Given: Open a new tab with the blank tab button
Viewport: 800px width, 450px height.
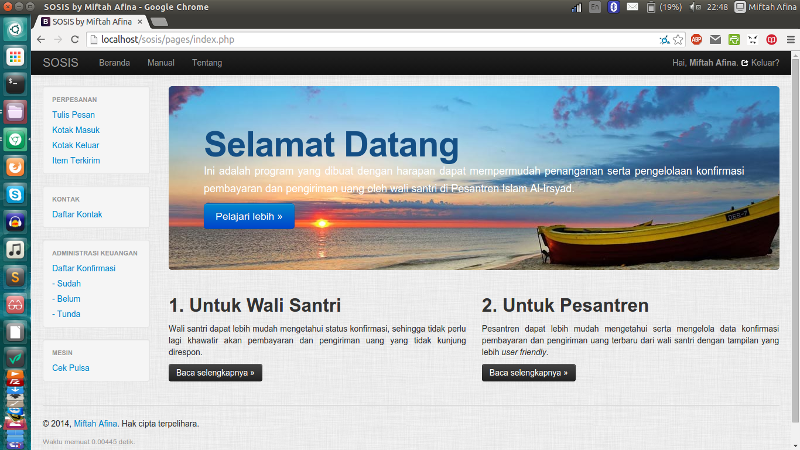Looking at the screenshot, I should click(x=159, y=22).
